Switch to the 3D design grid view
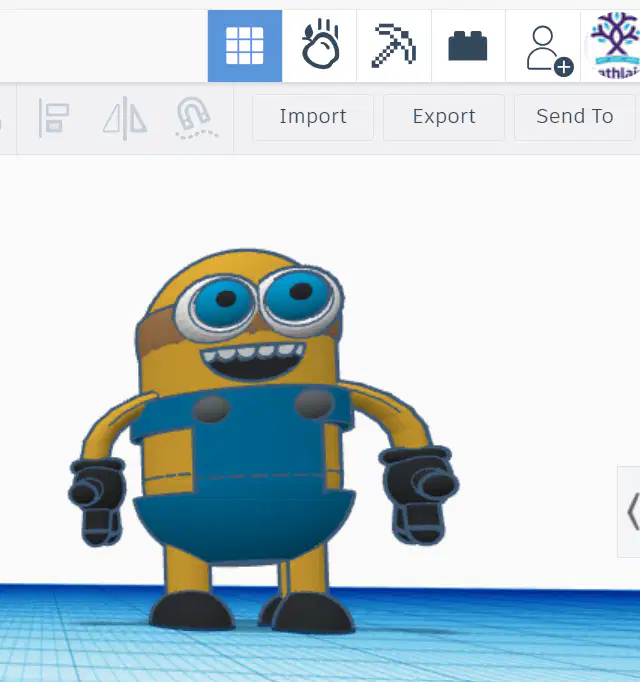The height and width of the screenshot is (682, 640). [245, 46]
